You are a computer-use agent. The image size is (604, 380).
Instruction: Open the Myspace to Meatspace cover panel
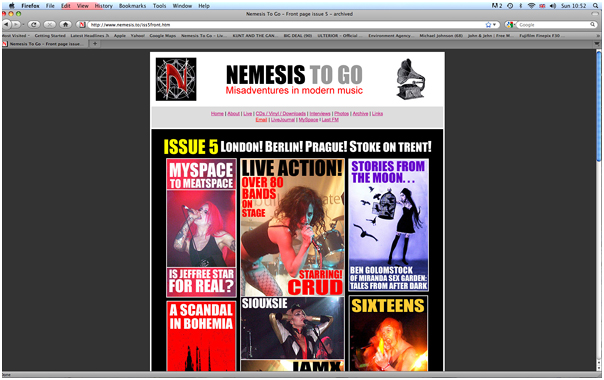201,228
